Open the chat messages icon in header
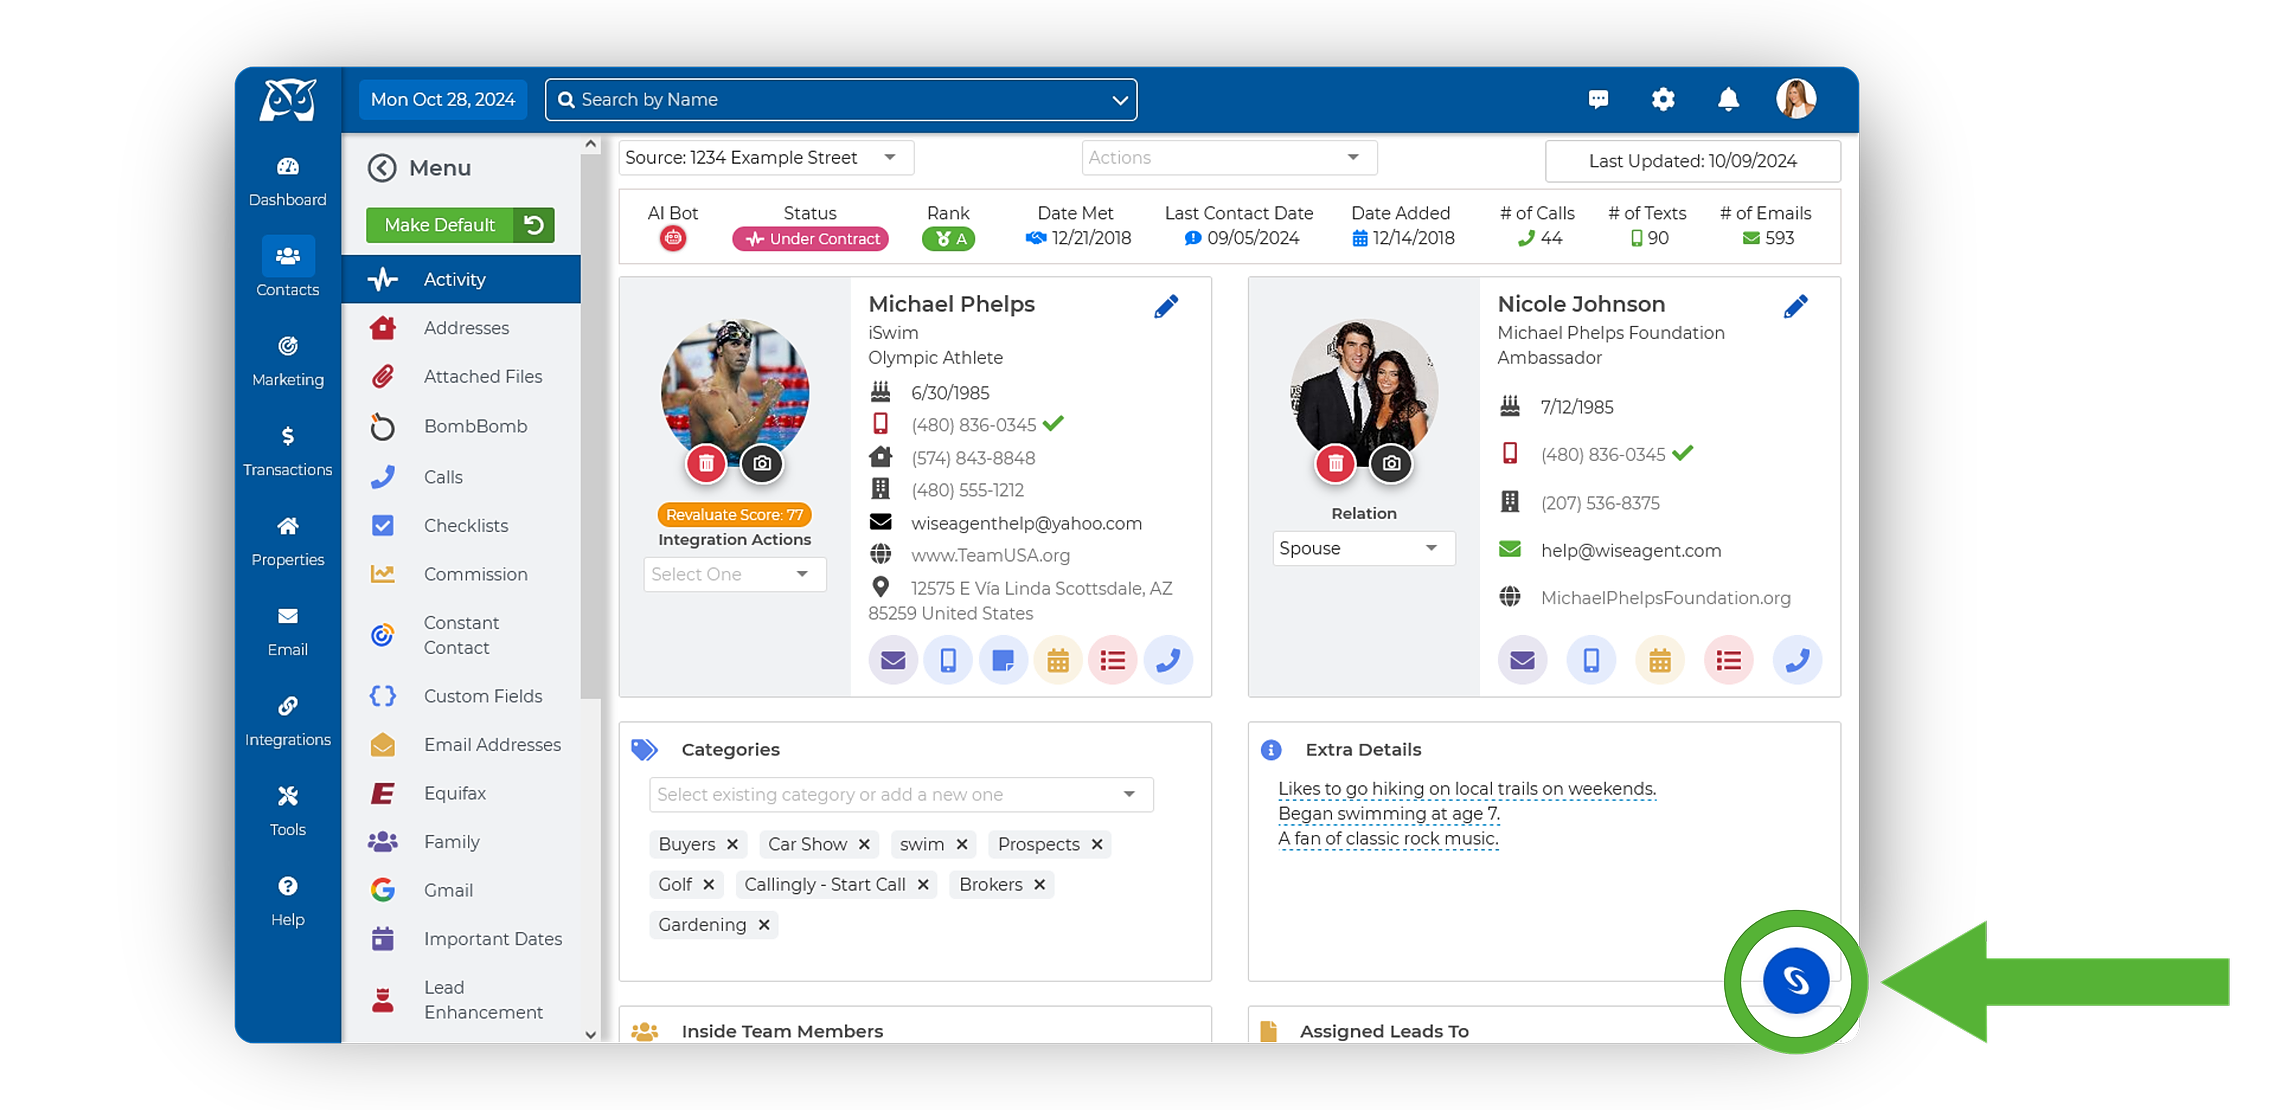 [1598, 99]
